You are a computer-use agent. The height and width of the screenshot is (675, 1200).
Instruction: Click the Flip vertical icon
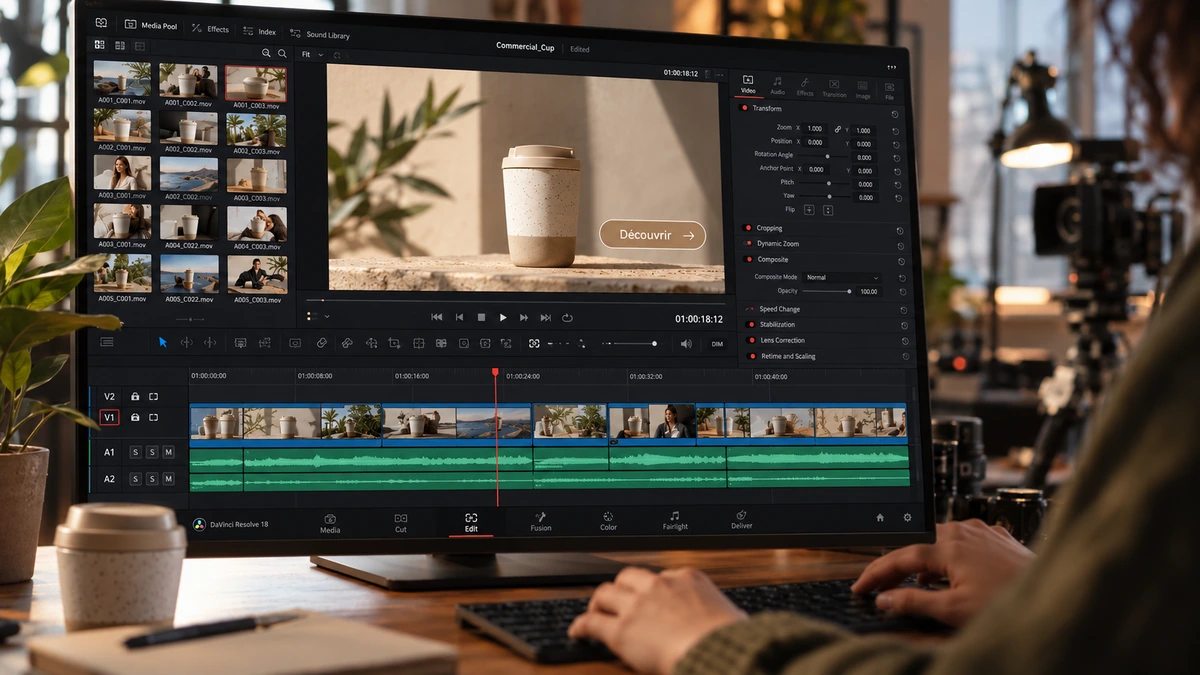tap(828, 210)
